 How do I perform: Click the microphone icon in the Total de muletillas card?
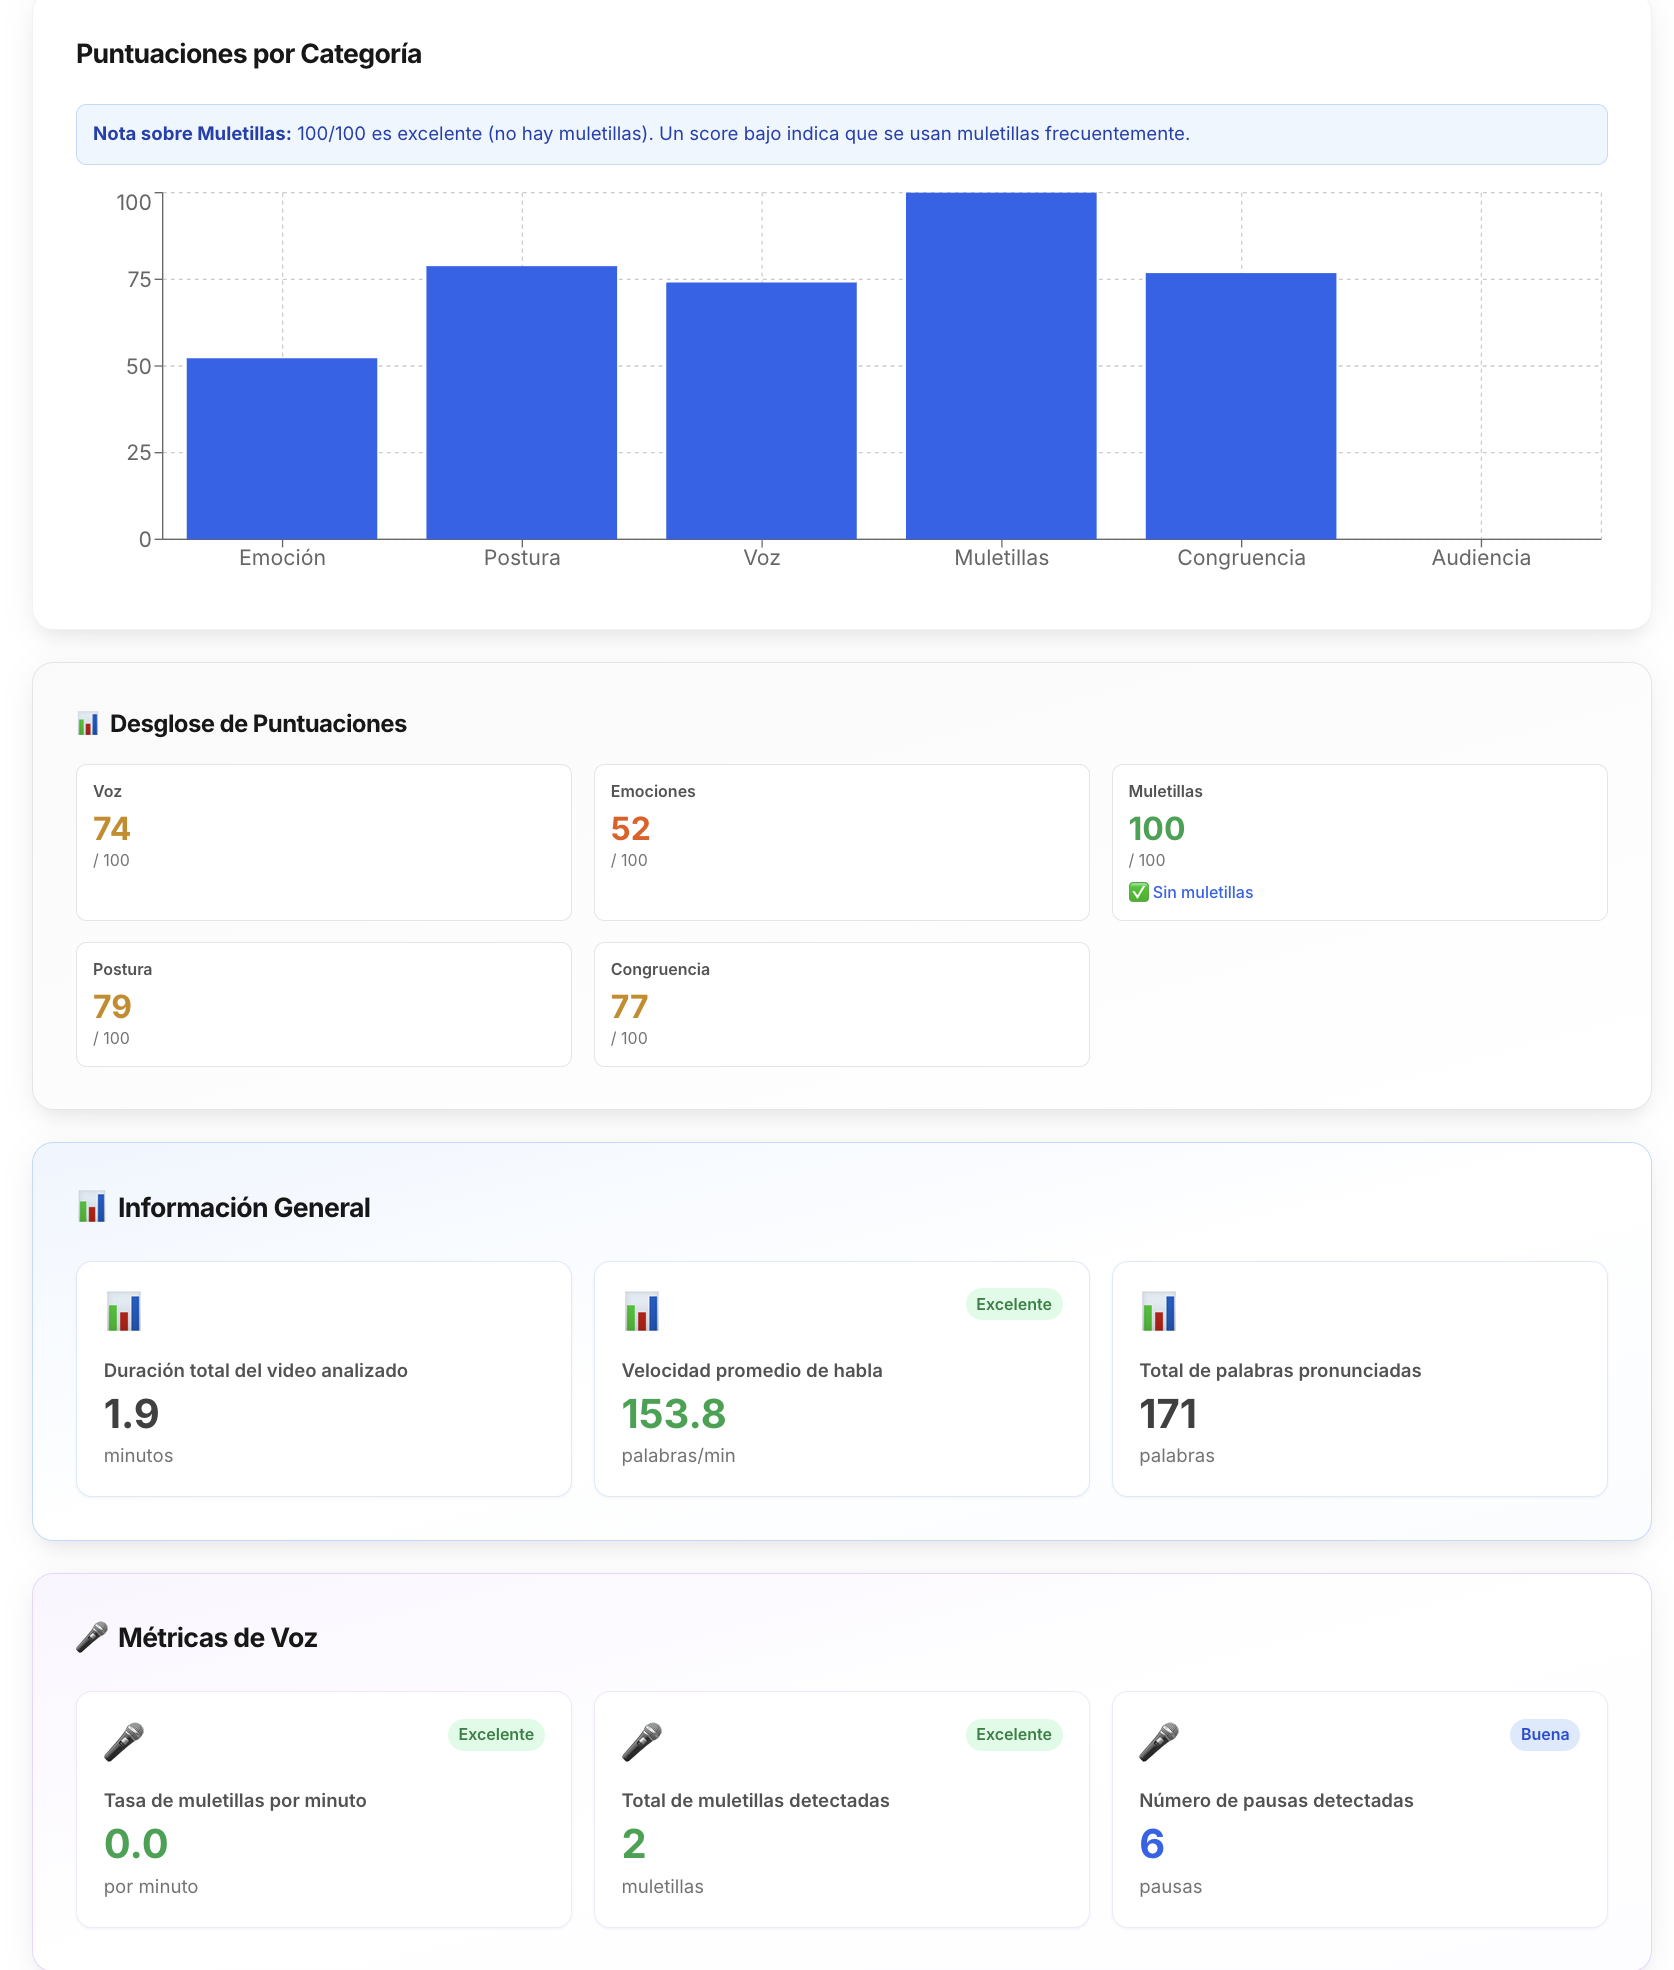pos(642,1741)
